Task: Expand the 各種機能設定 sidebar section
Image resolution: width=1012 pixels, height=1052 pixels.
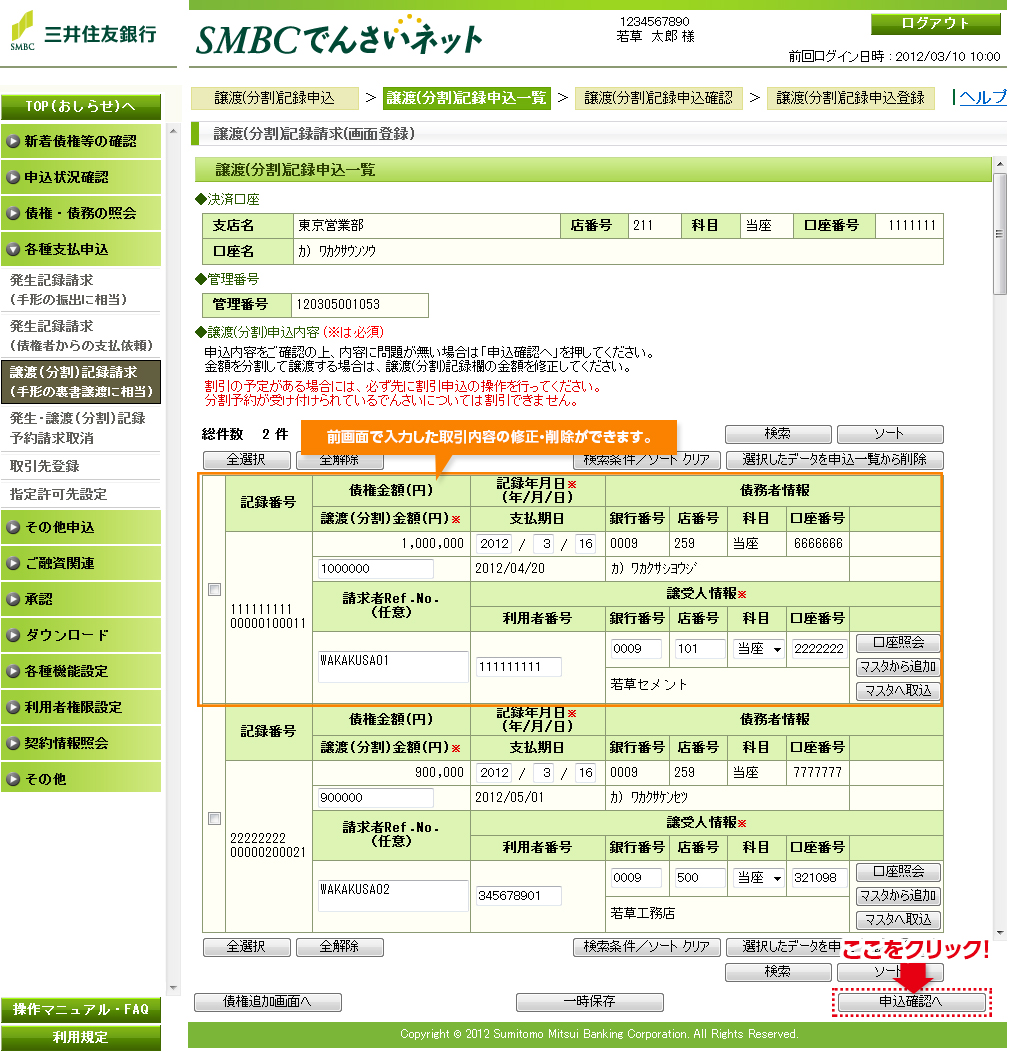Action: [x=81, y=672]
